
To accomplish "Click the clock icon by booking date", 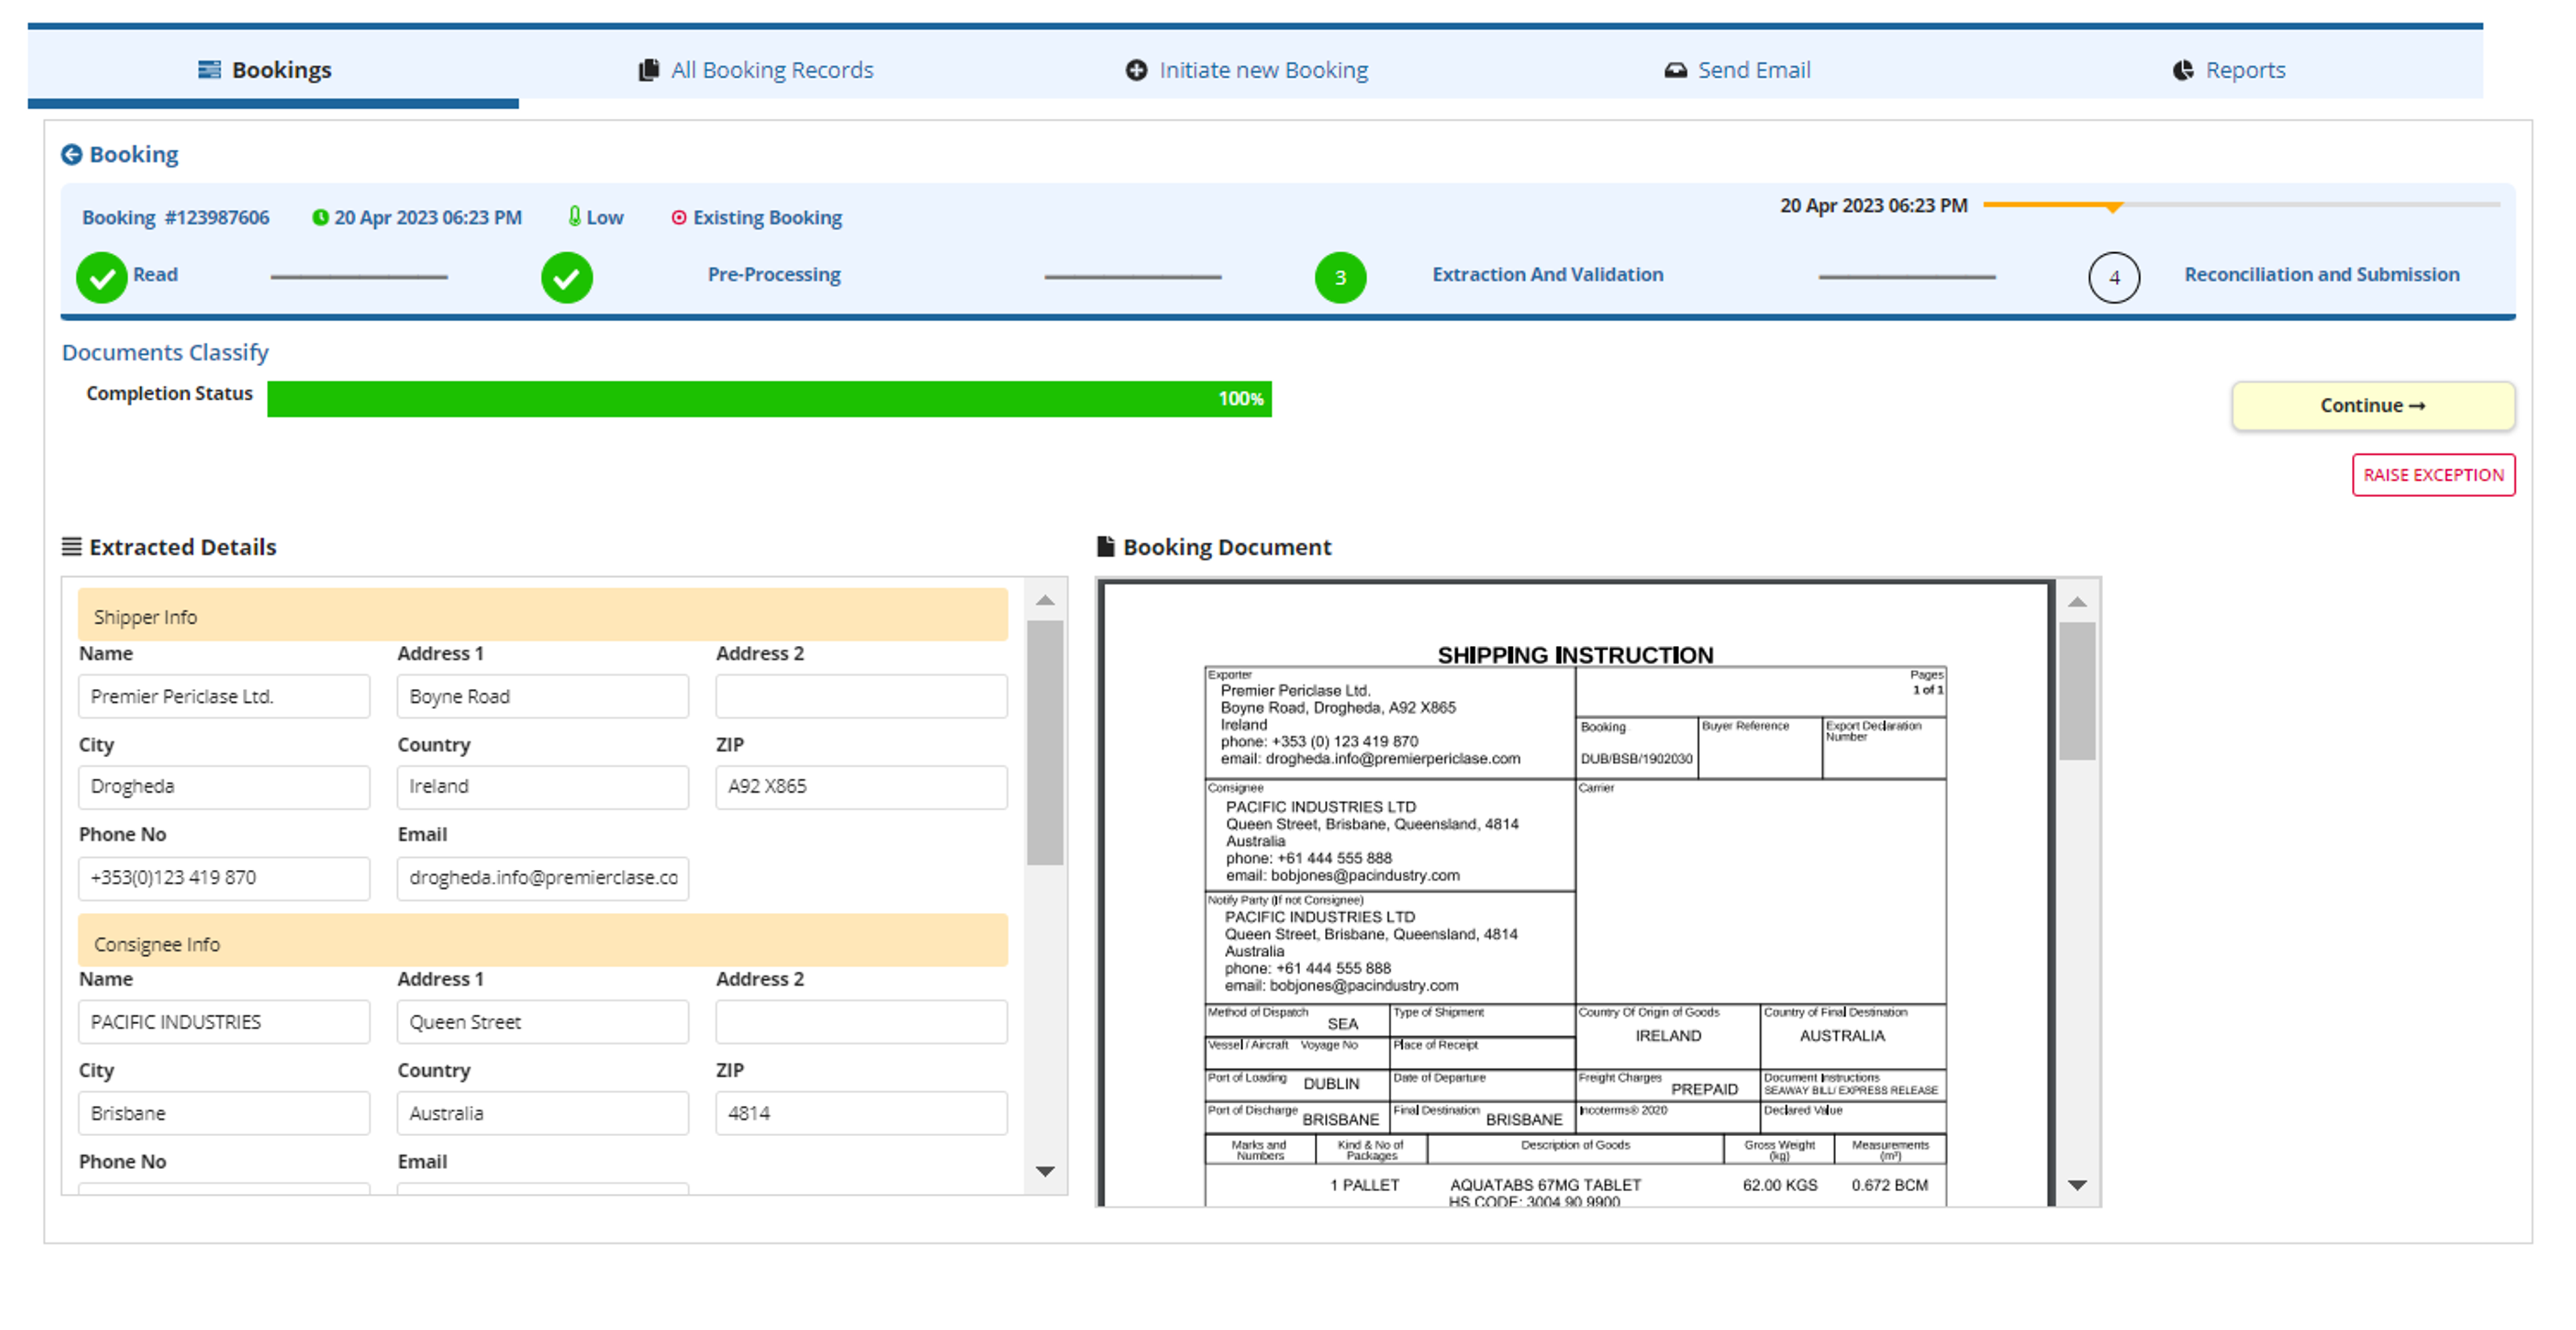I will pos(320,217).
